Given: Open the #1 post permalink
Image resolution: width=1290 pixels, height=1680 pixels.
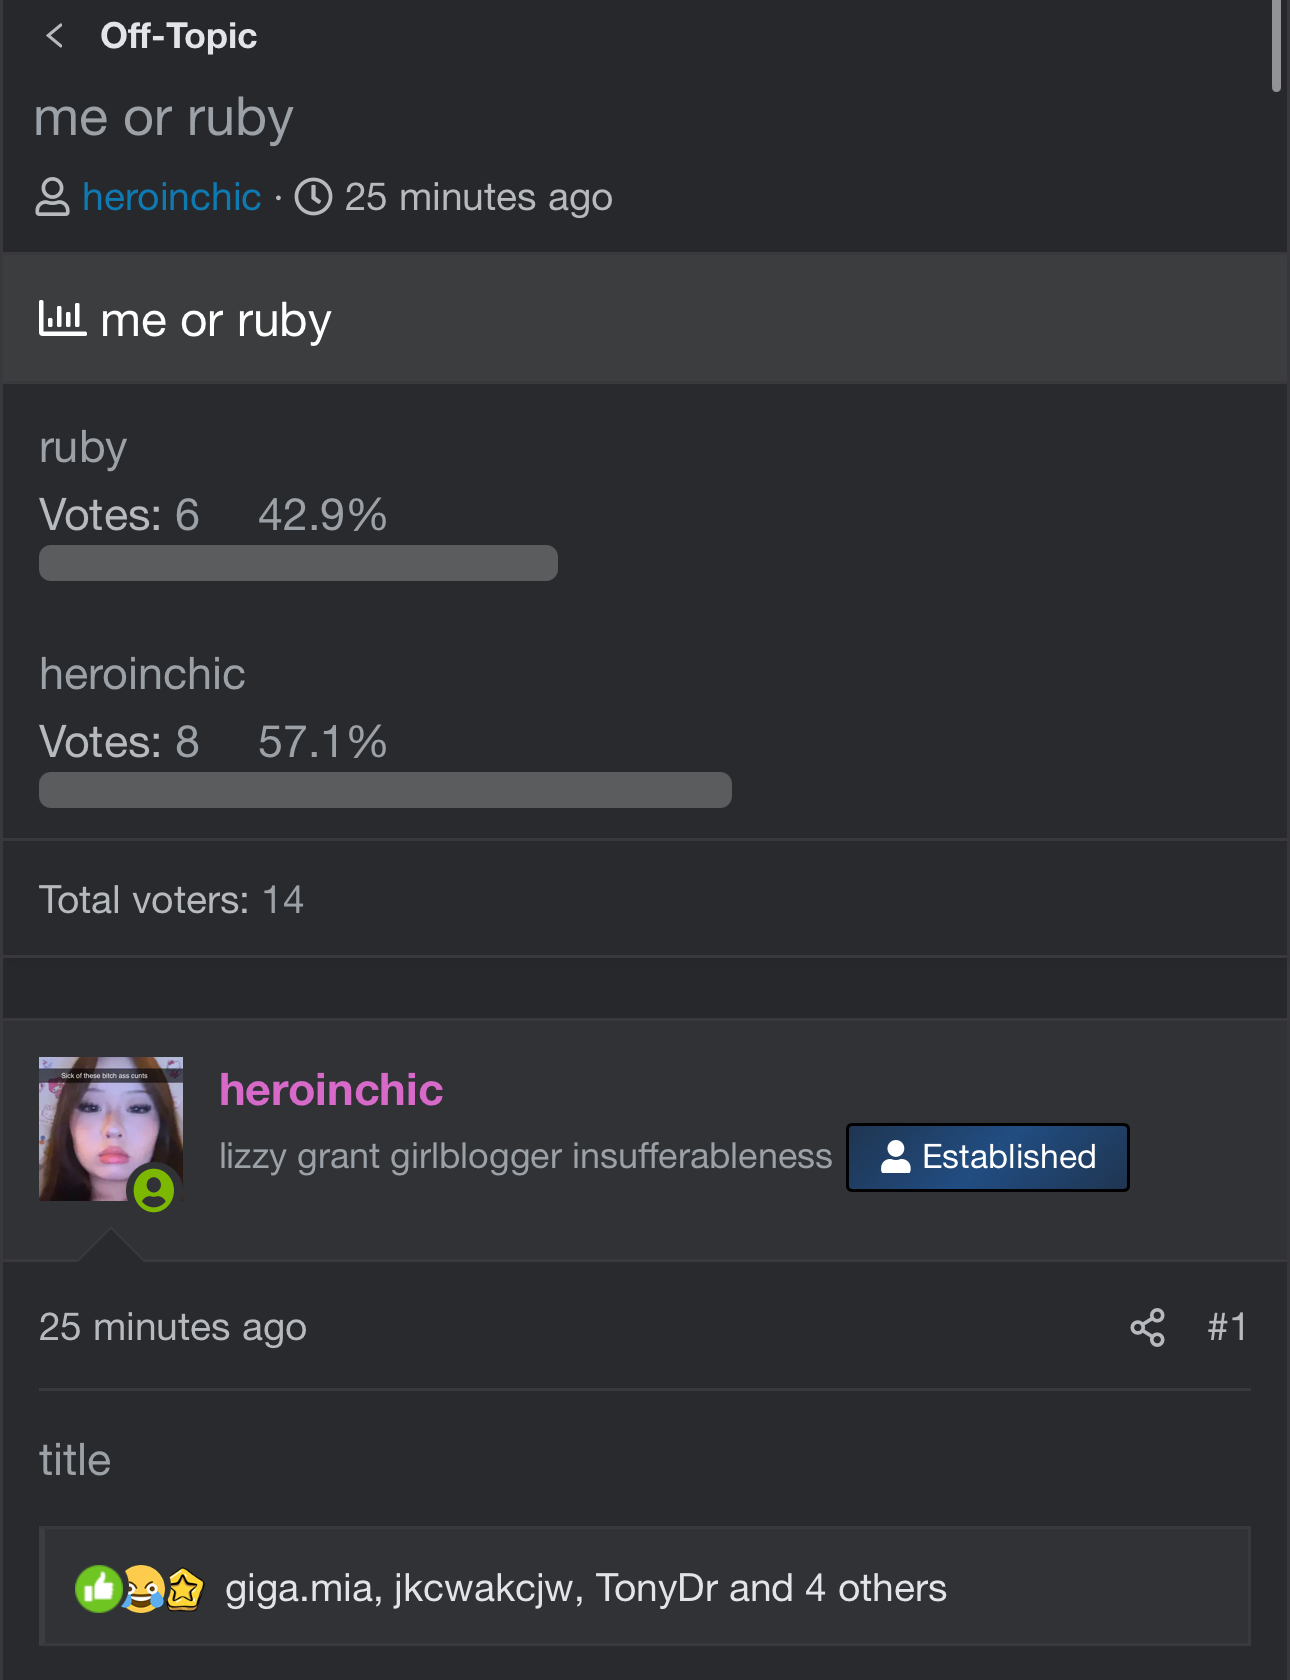Looking at the screenshot, I should click(x=1227, y=1327).
